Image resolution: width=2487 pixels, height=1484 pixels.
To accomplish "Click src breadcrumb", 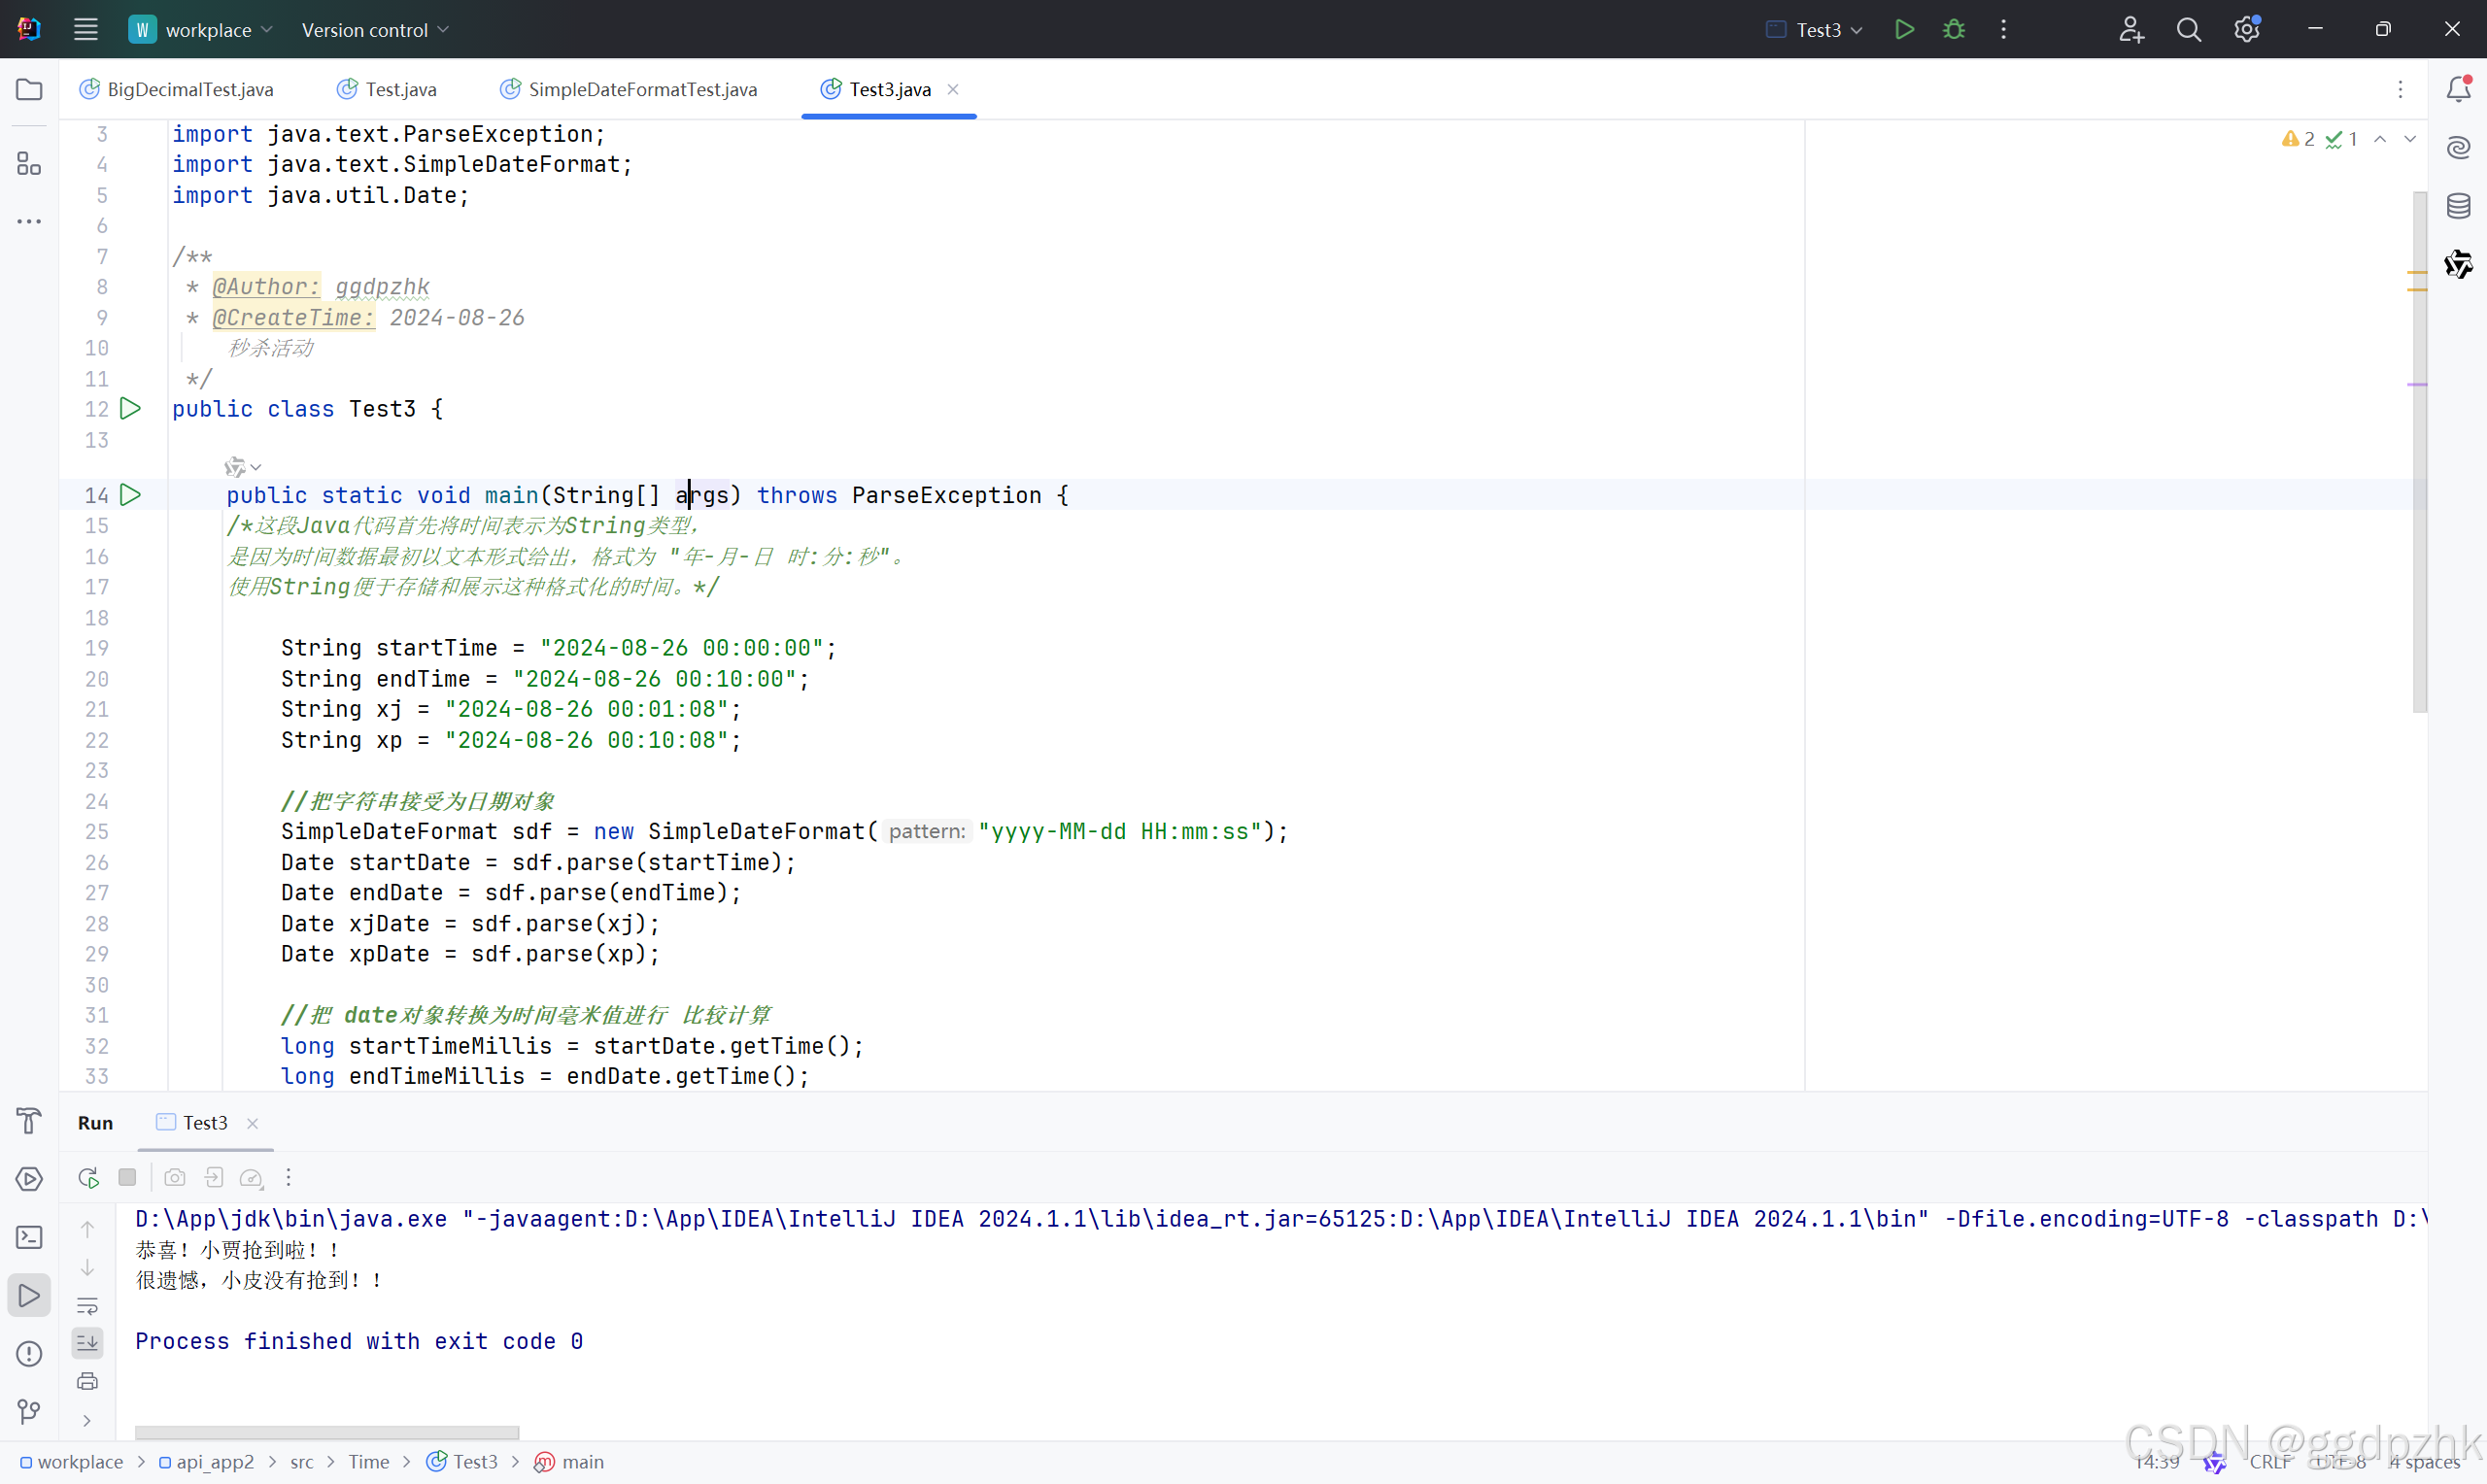I will coord(302,1462).
